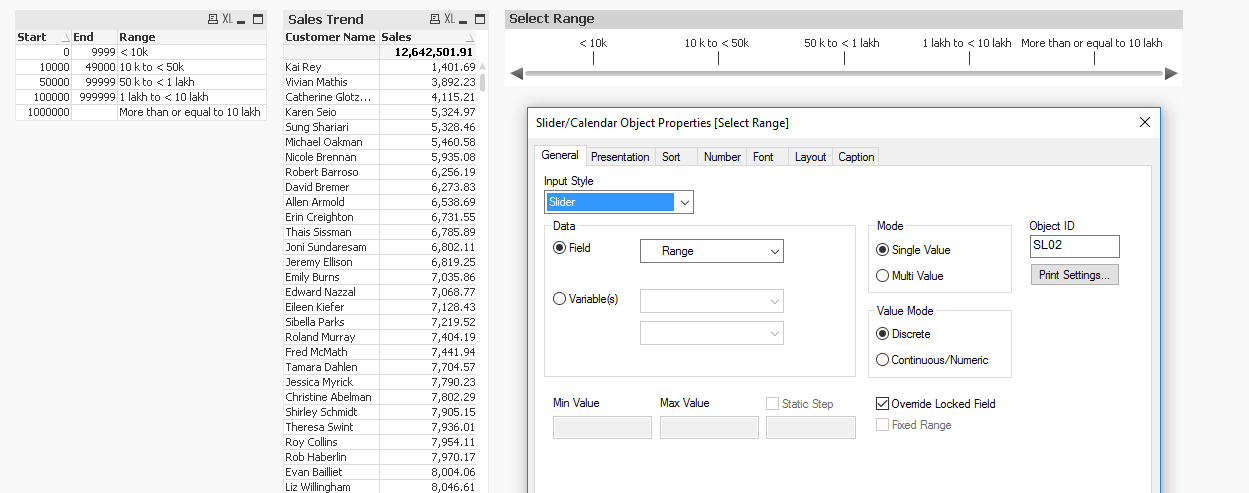The image size is (1249, 493).
Task: Click the Max Value input field
Action: (709, 427)
